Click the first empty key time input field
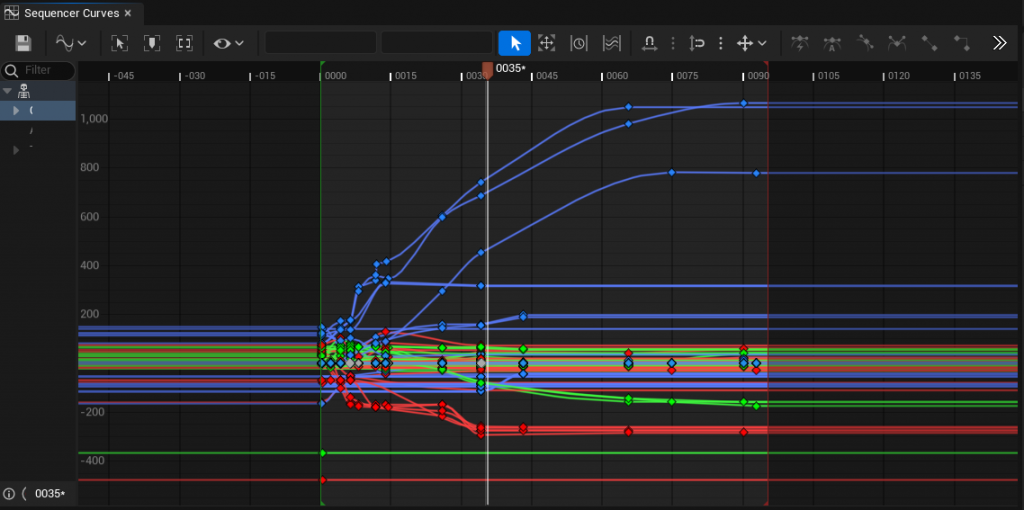The image size is (1024, 510). [321, 43]
